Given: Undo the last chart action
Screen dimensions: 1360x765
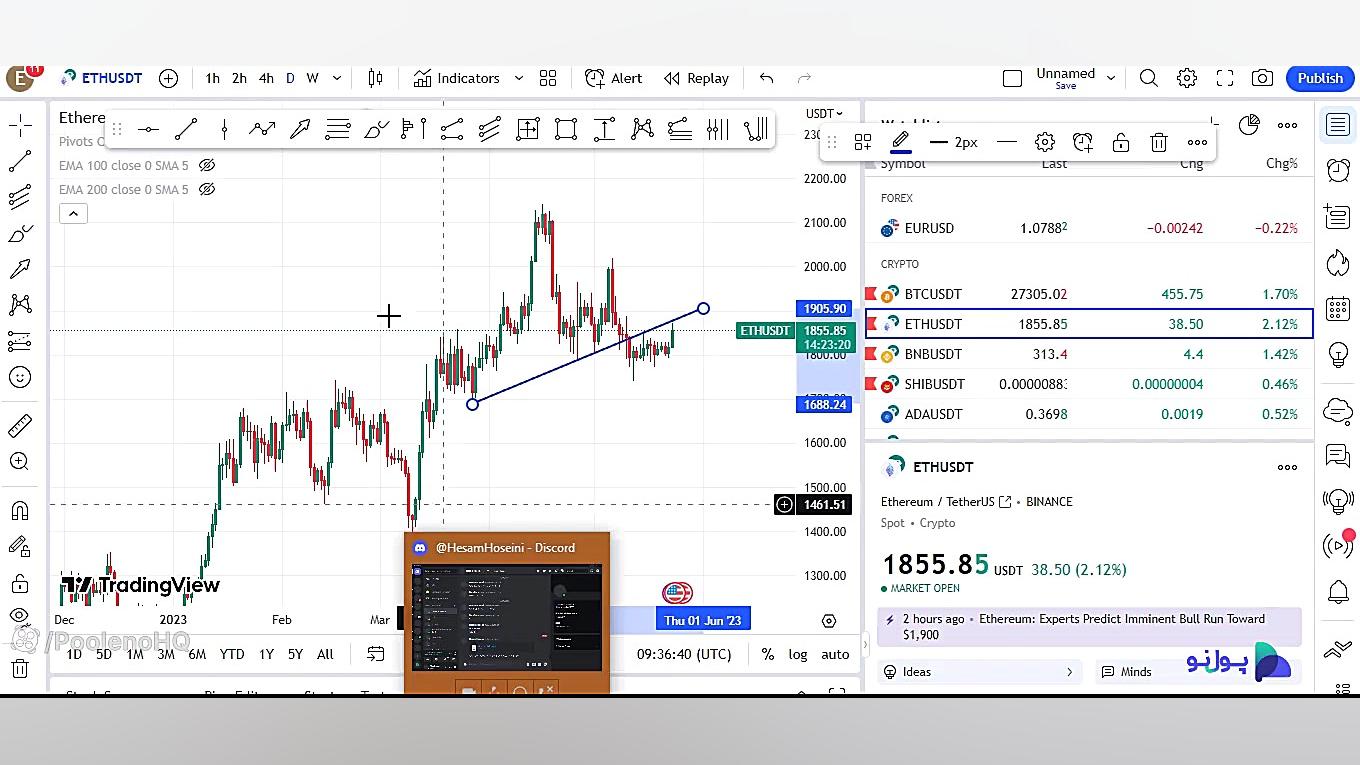Looking at the screenshot, I should tap(766, 78).
